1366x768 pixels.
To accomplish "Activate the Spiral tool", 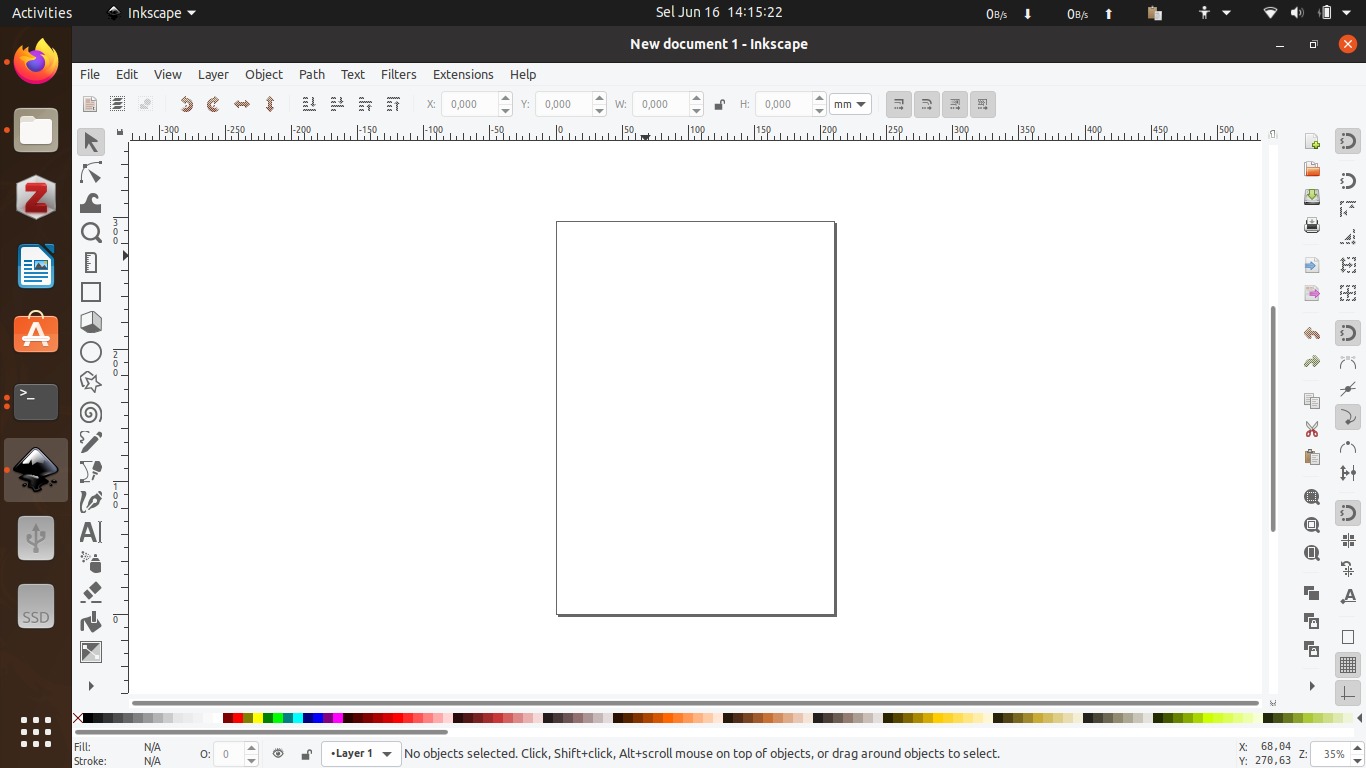I will tap(91, 412).
